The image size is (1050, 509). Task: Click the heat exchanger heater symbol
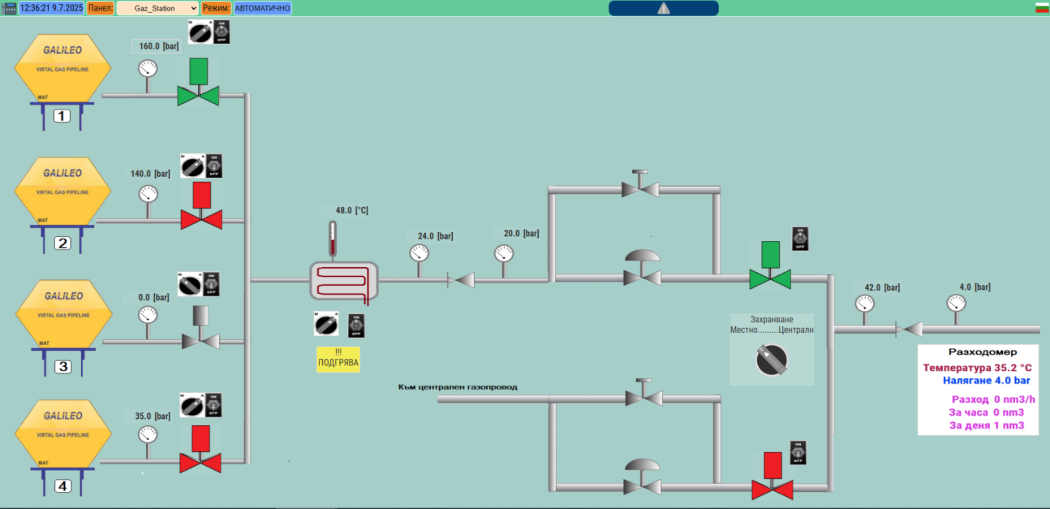(x=344, y=280)
